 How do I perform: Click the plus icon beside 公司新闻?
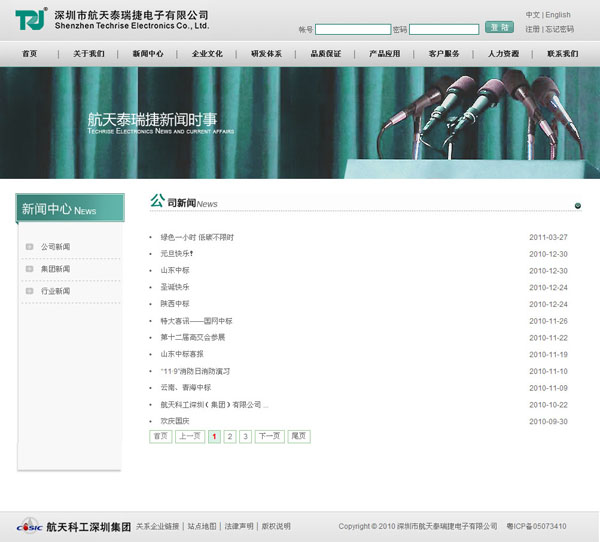[30, 246]
